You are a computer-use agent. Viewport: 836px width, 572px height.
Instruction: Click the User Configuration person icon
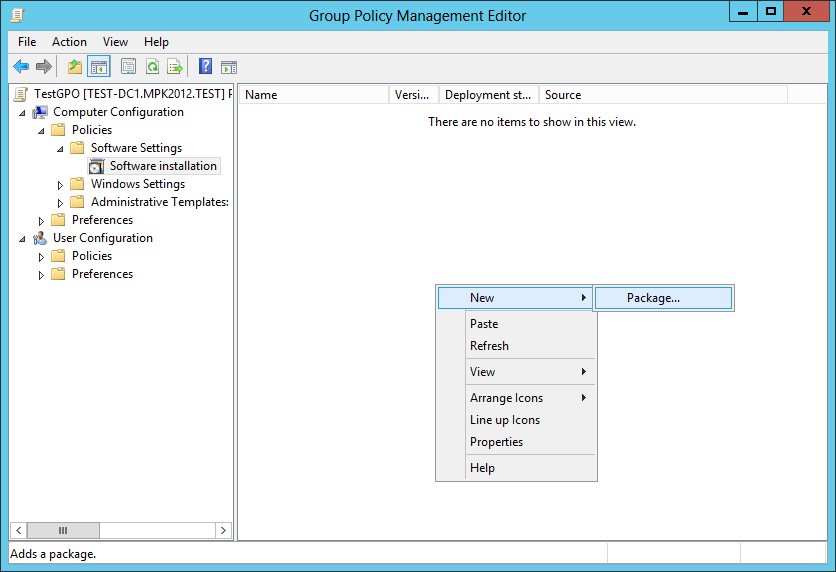pyautogui.click(x=39, y=238)
